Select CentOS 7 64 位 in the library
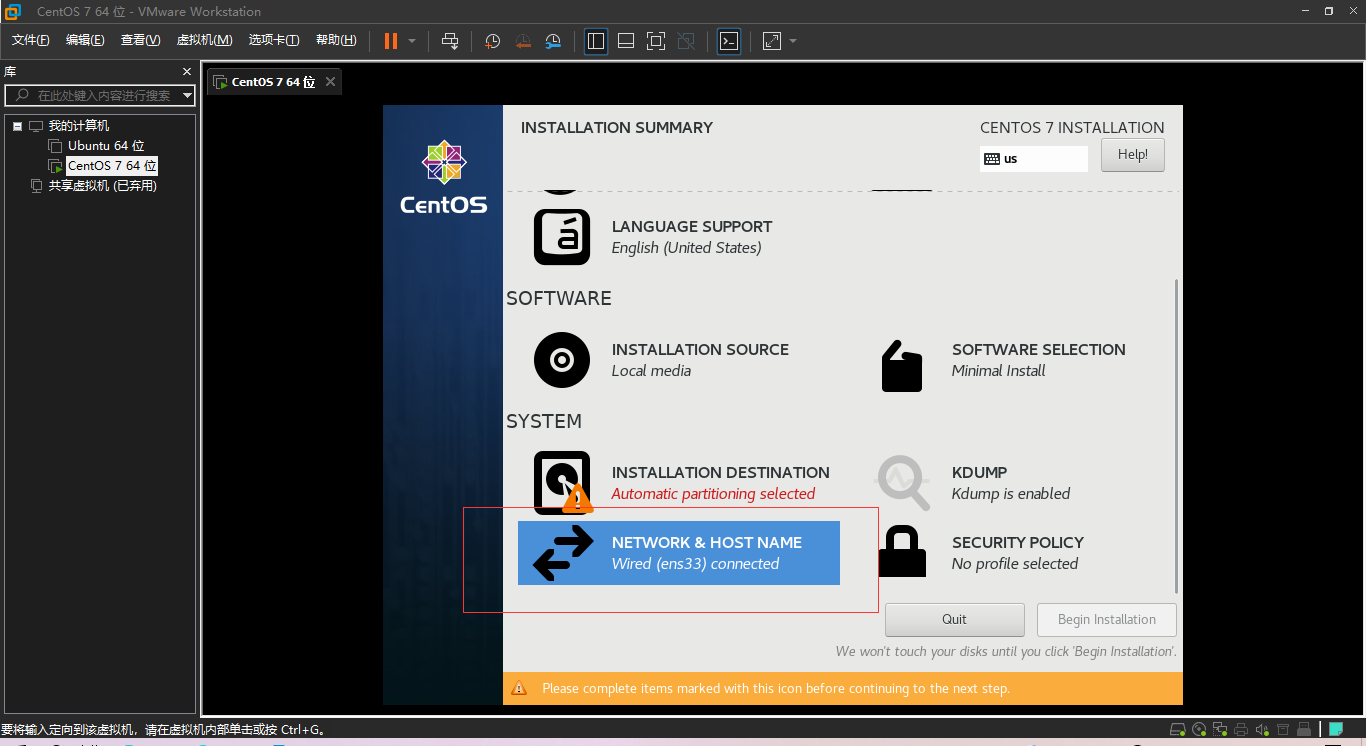Viewport: 1366px width, 746px height. (112, 166)
